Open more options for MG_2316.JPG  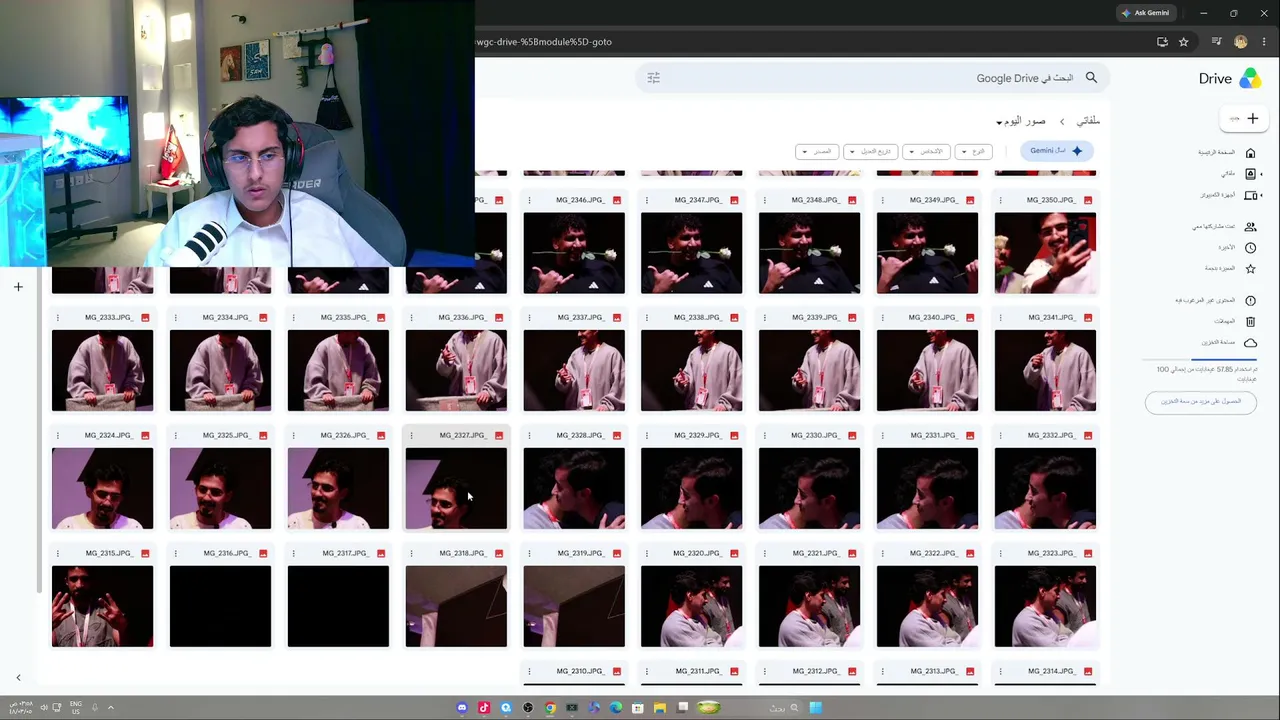pyautogui.click(x=175, y=554)
